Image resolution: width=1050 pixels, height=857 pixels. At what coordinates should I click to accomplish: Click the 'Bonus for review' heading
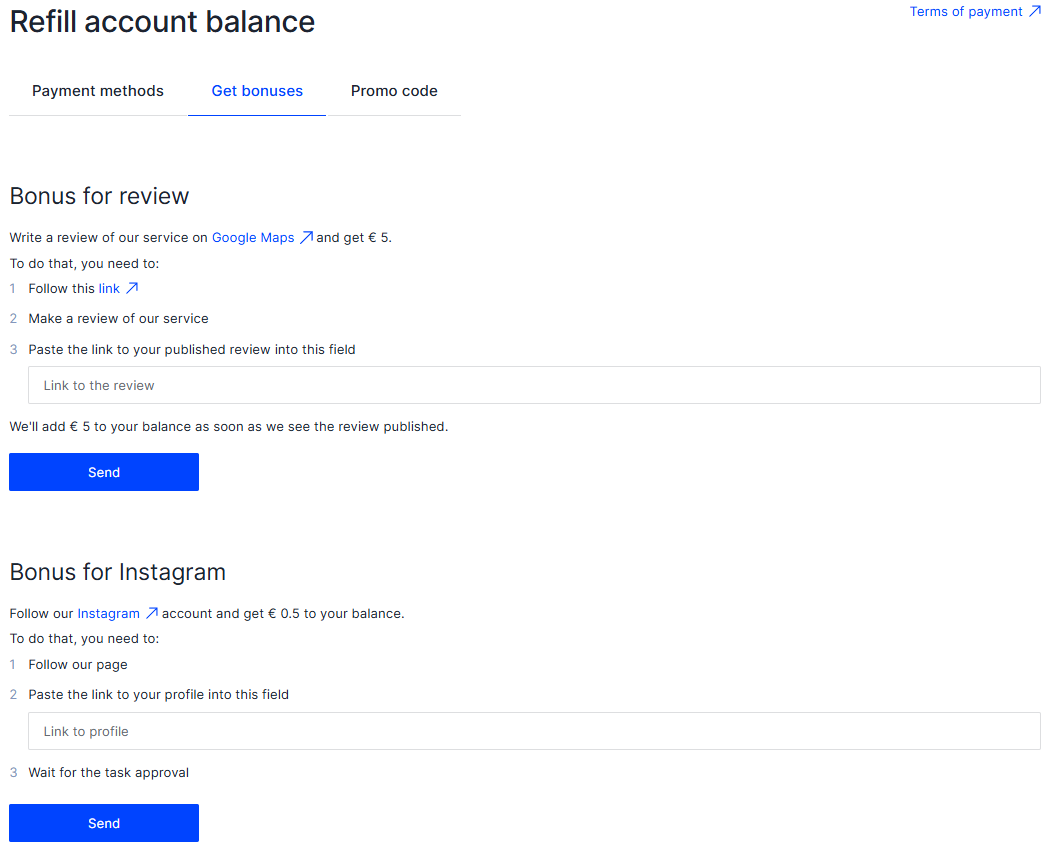tap(99, 196)
